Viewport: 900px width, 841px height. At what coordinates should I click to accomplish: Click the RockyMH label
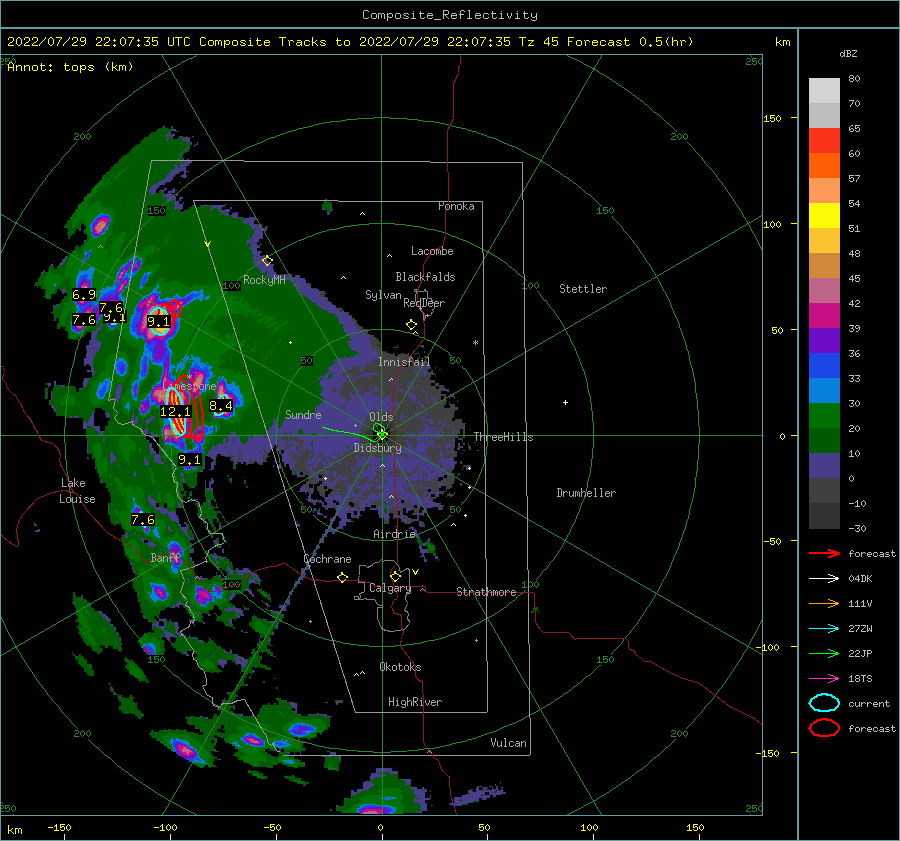click(264, 280)
